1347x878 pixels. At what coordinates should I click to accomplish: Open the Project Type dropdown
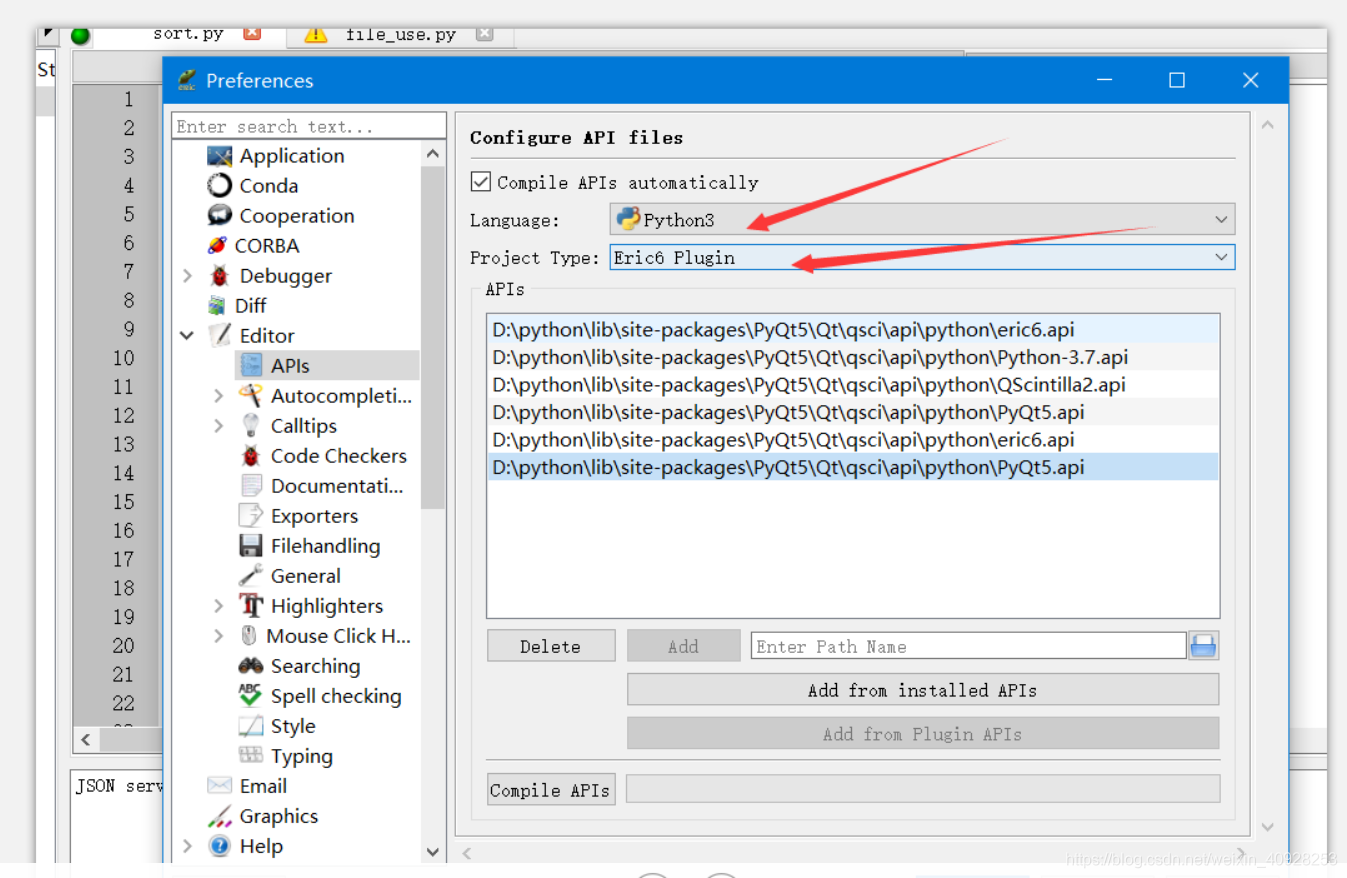pyautogui.click(x=922, y=258)
